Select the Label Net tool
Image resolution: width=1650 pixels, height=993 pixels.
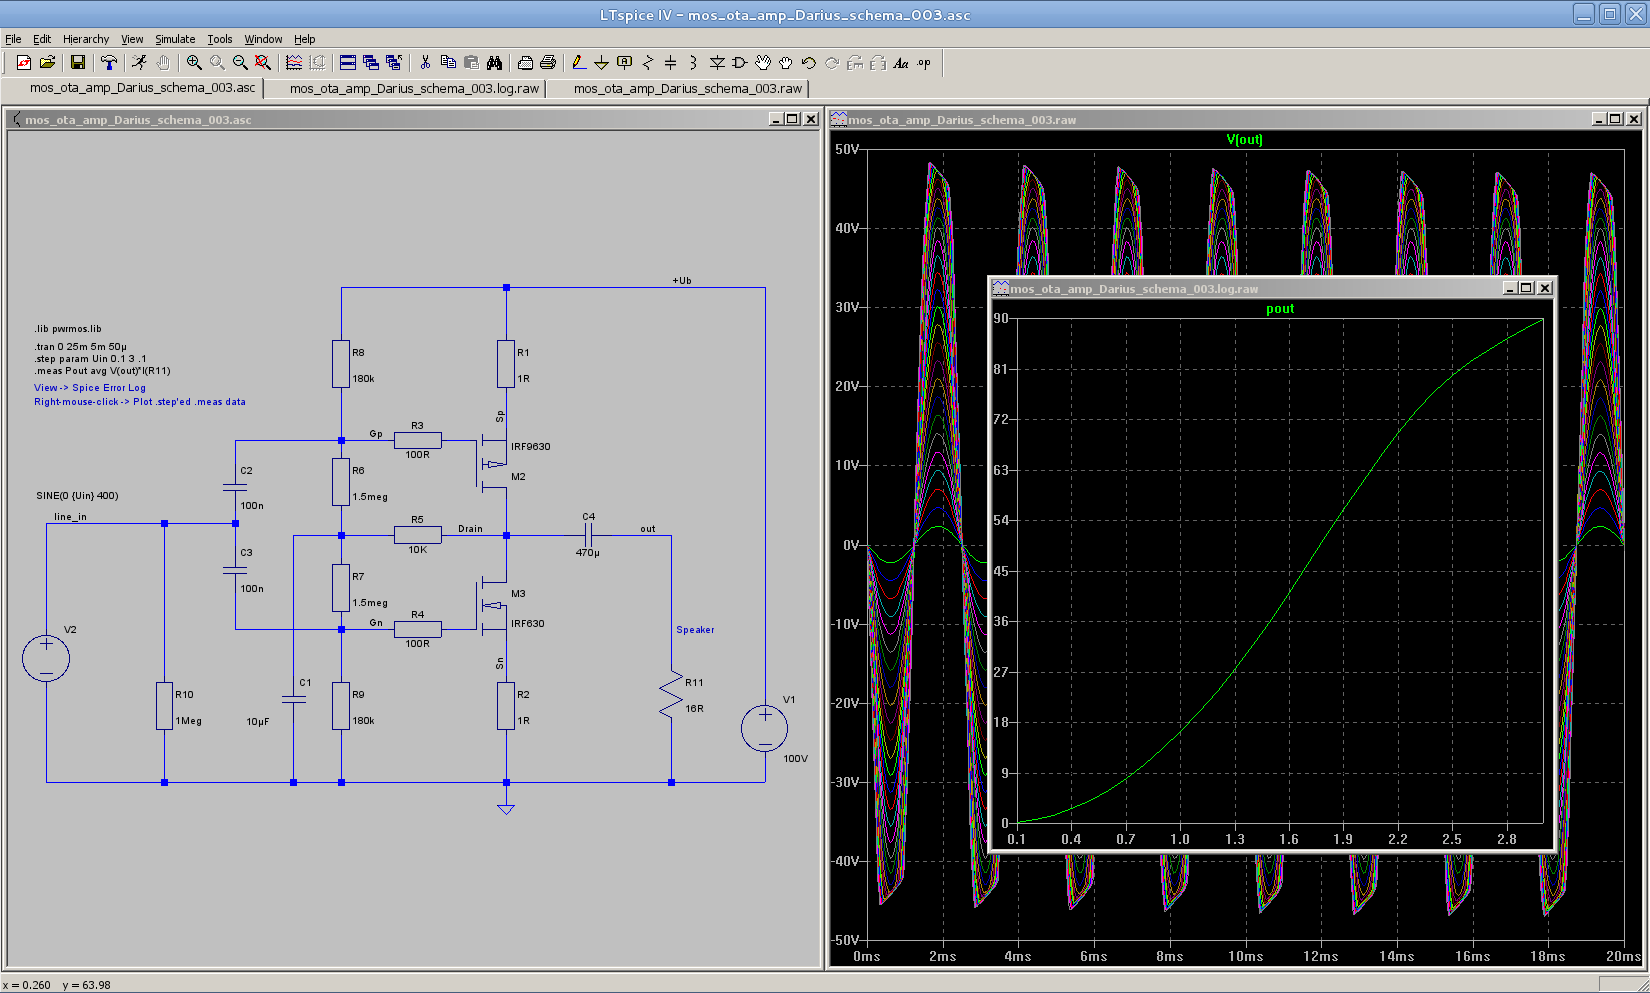coord(624,63)
